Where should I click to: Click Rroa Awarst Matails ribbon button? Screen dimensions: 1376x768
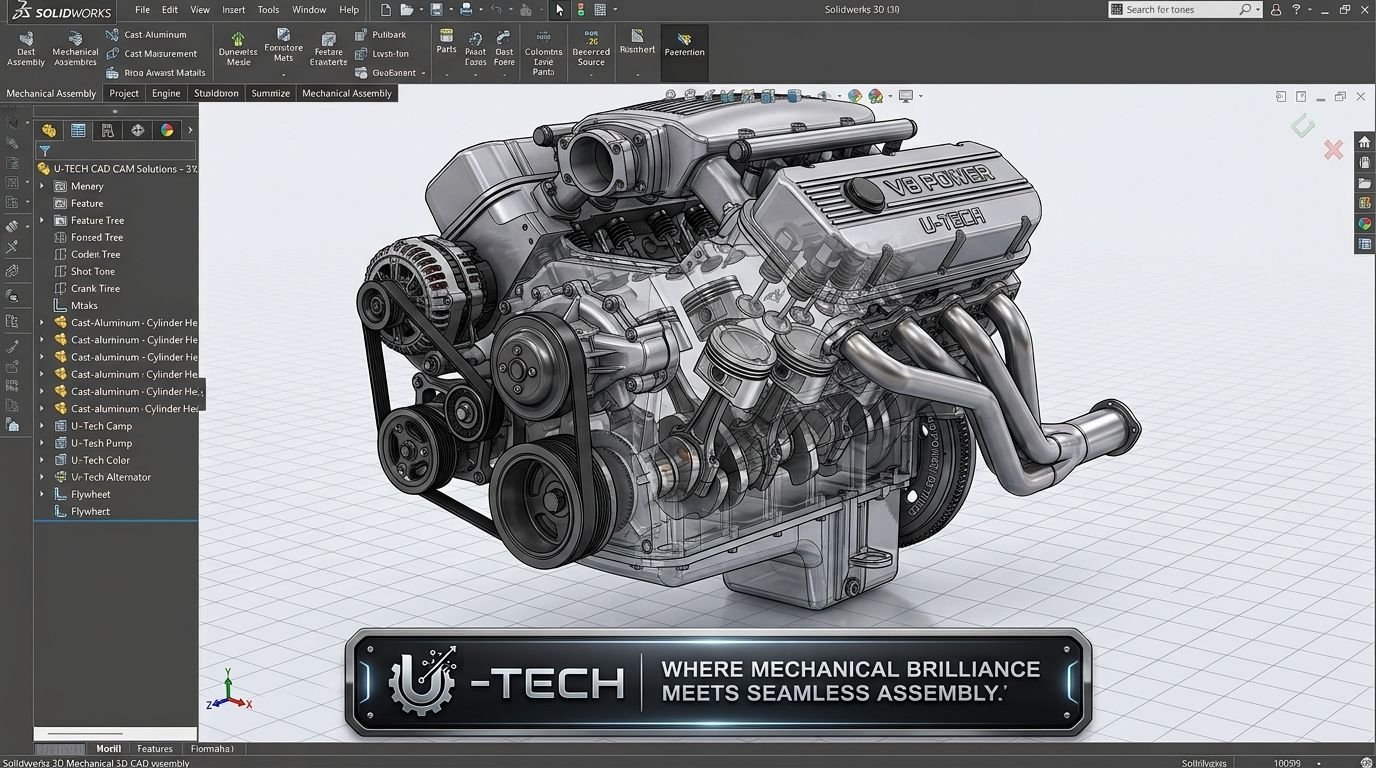pos(155,73)
